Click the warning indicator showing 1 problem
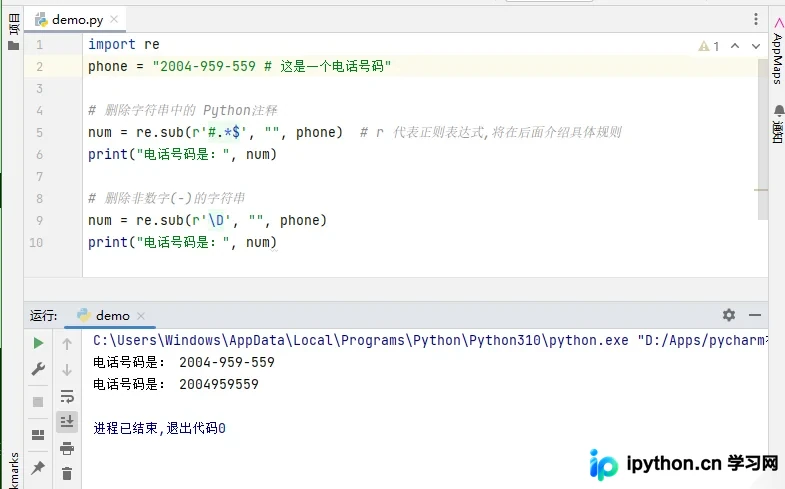Image resolution: width=785 pixels, height=489 pixels. point(708,46)
